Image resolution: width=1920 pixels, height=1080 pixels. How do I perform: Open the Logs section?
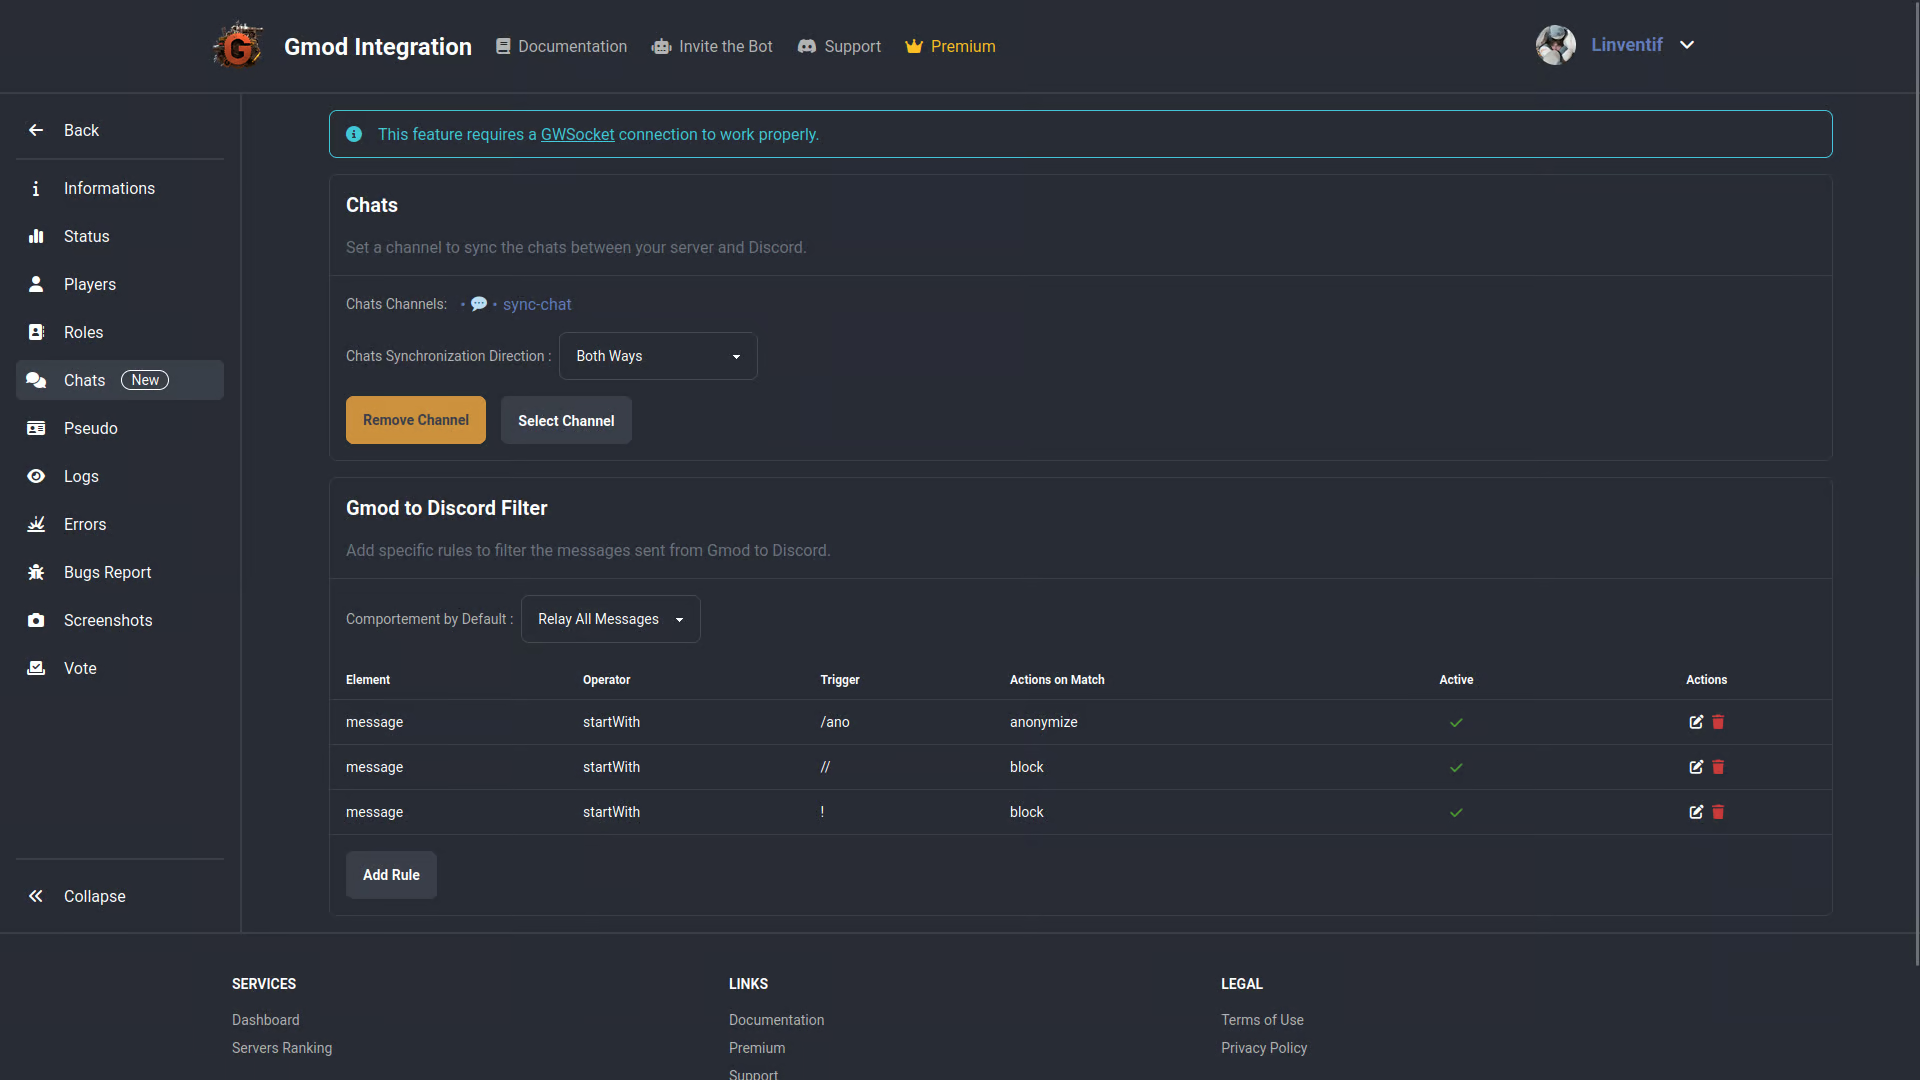pos(120,476)
